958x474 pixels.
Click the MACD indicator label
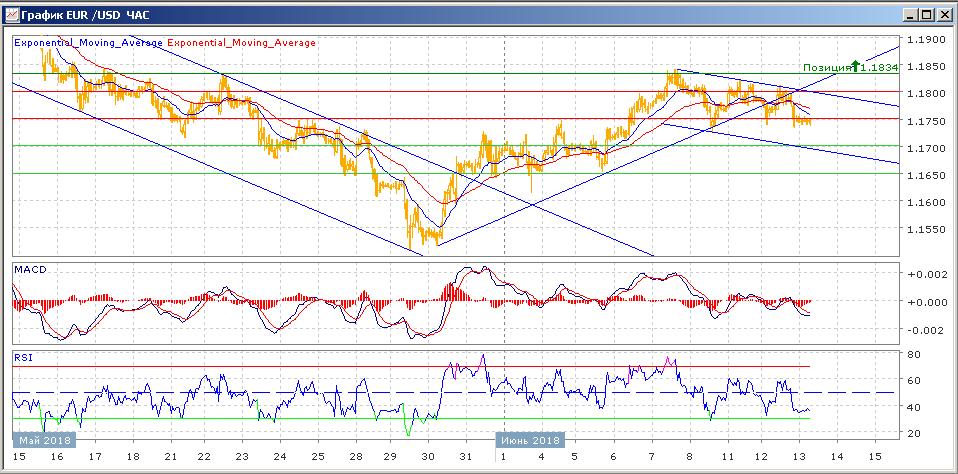pos(30,270)
